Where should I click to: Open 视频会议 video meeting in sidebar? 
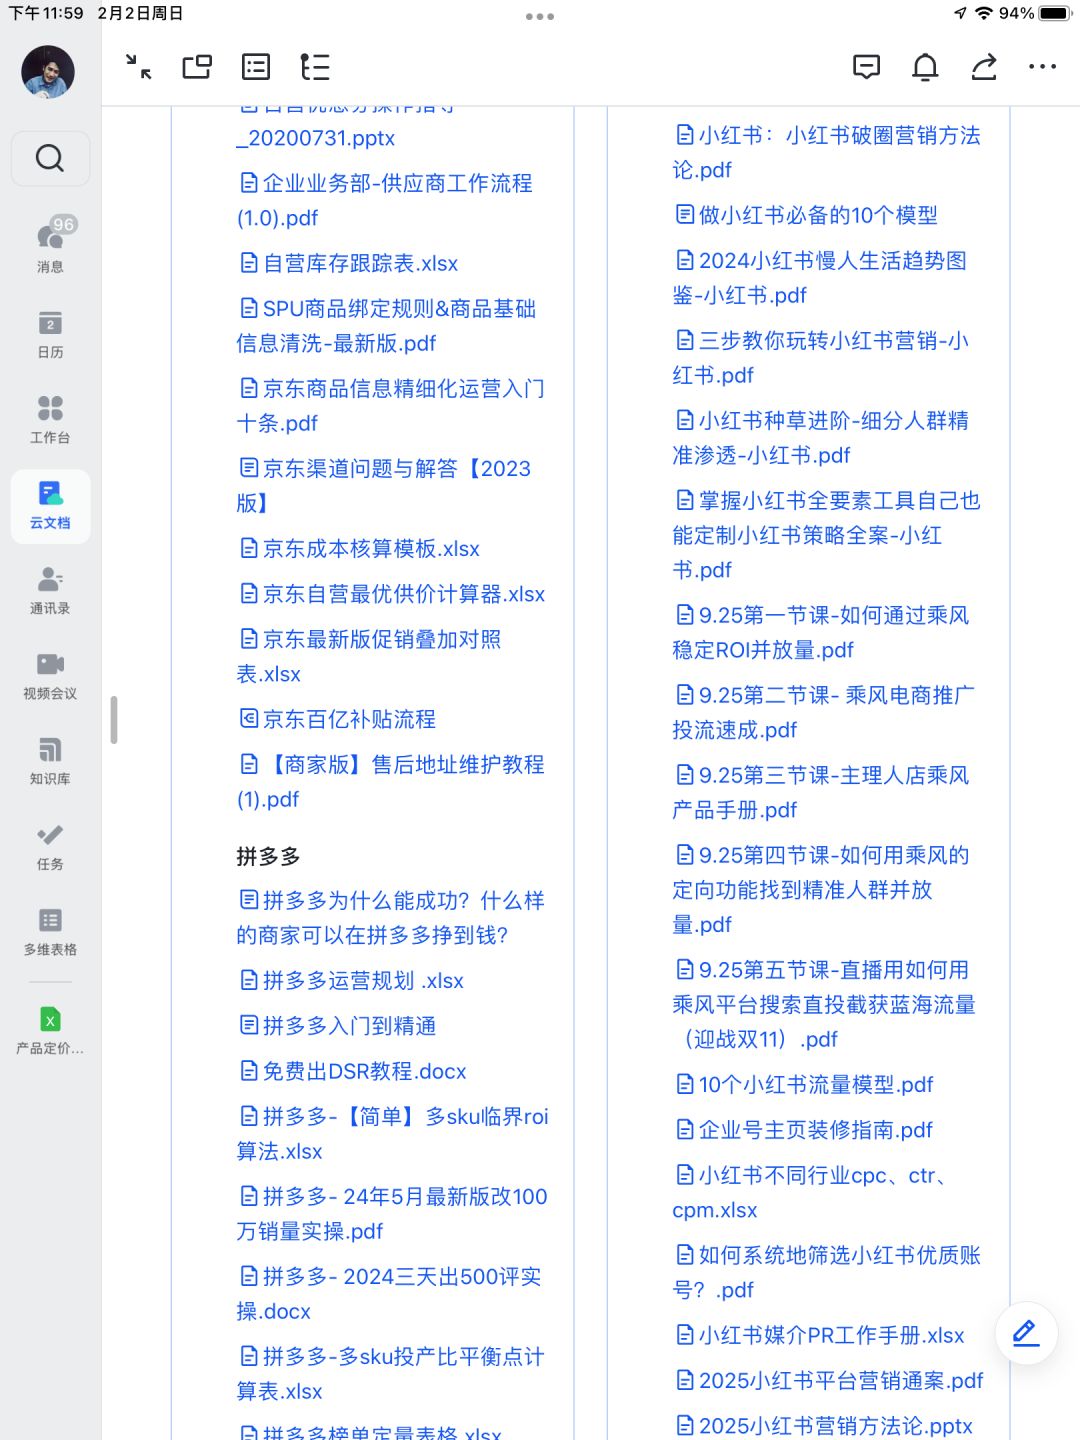pyautogui.click(x=50, y=675)
